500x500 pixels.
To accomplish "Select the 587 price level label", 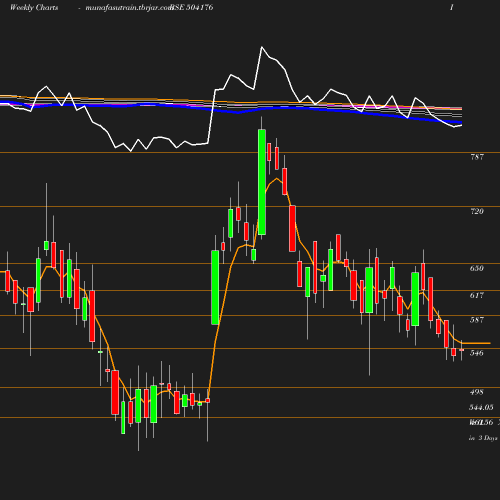I will click(477, 320).
